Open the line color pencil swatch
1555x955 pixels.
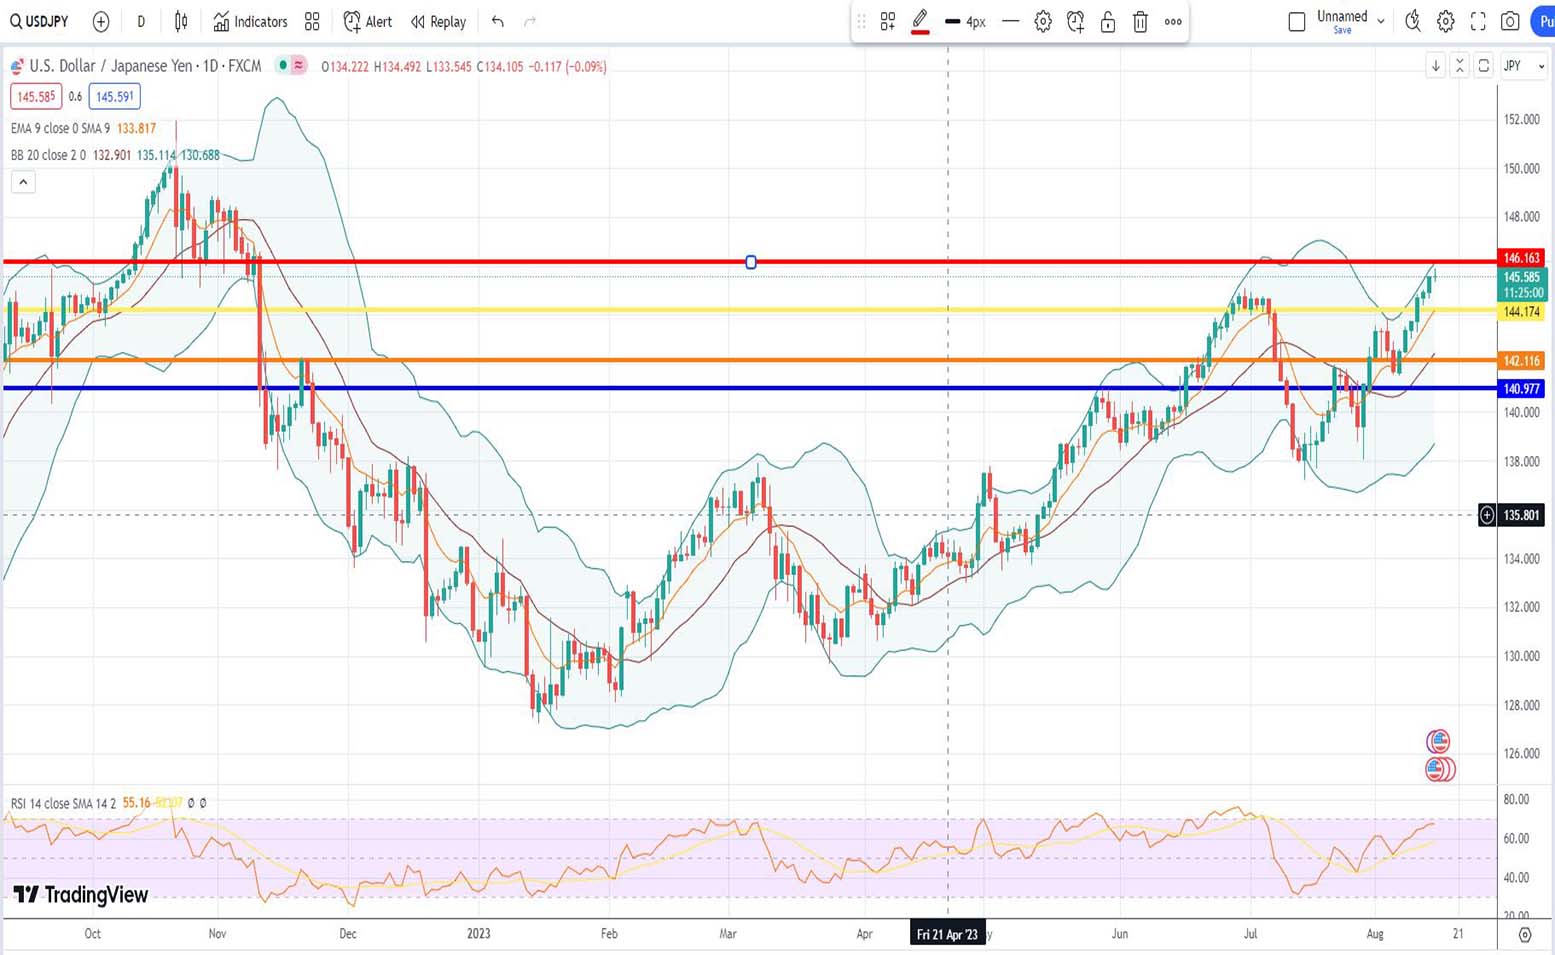click(920, 21)
